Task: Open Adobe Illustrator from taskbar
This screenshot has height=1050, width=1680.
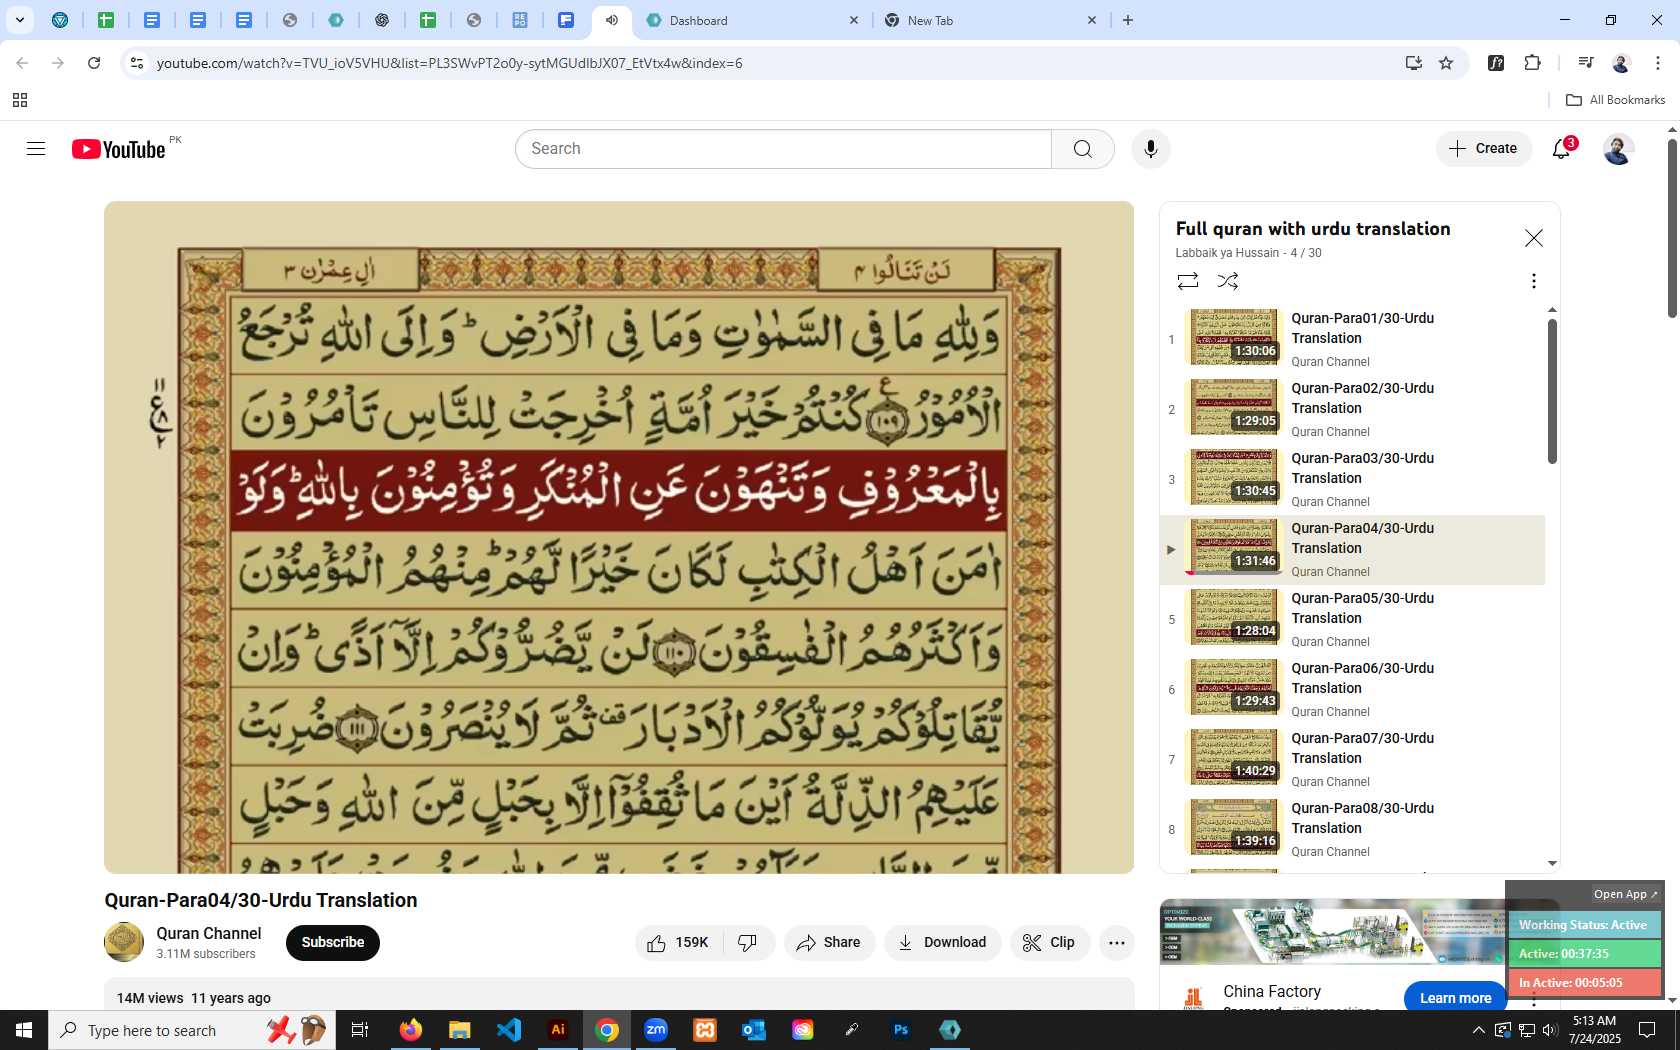Action: click(558, 1030)
